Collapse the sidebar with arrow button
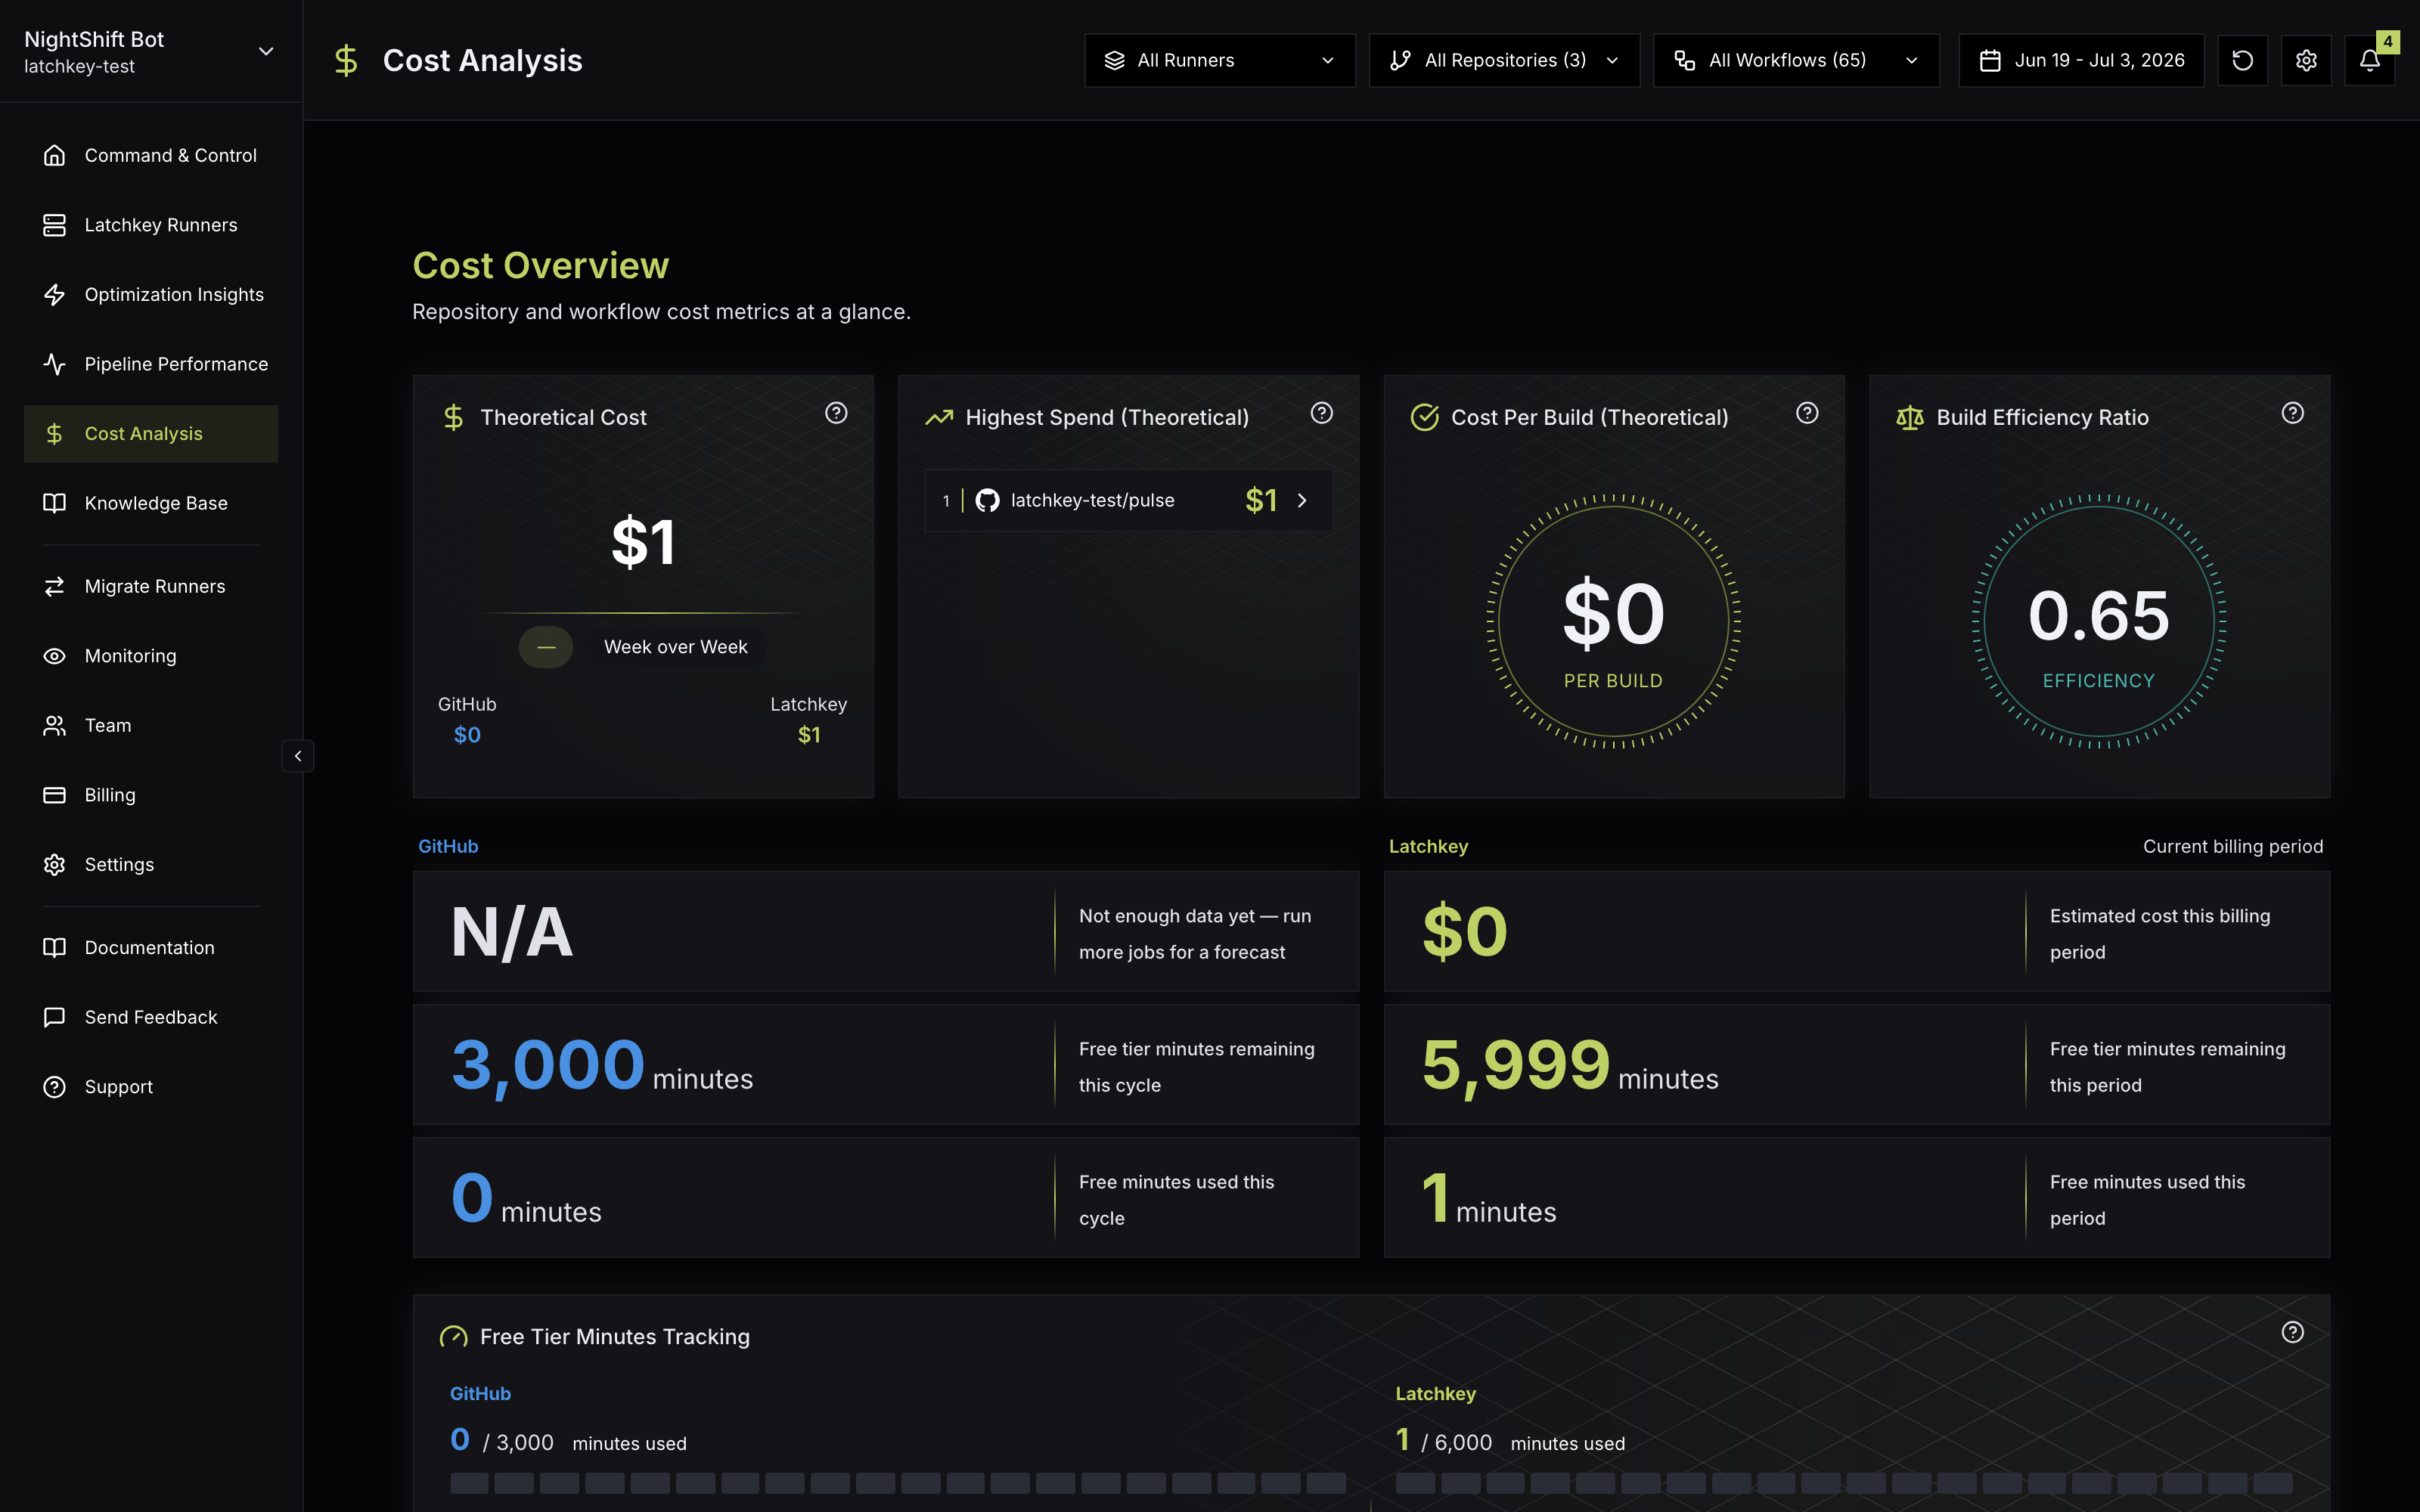2420x1512 pixels. click(x=298, y=756)
